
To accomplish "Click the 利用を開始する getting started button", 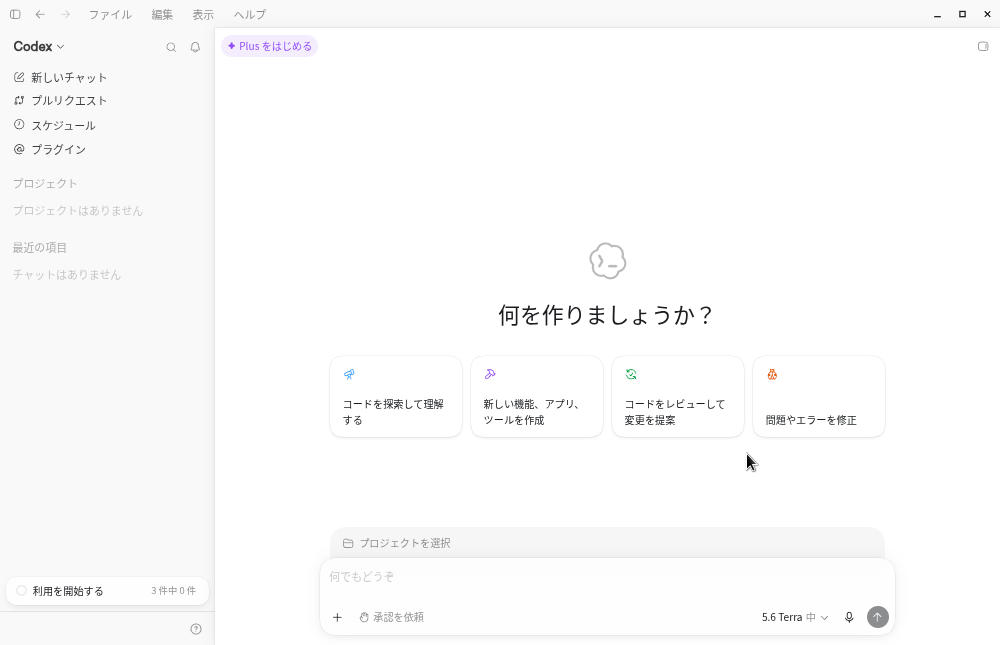I will tap(107, 591).
